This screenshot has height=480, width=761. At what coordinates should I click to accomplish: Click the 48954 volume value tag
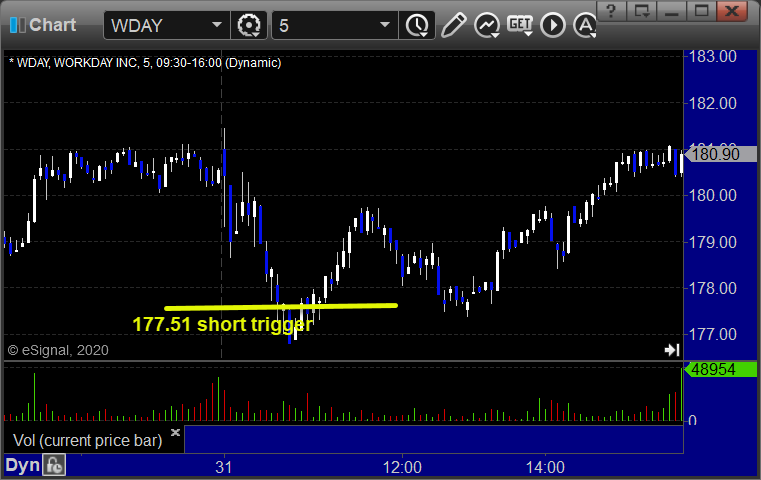tap(721, 369)
